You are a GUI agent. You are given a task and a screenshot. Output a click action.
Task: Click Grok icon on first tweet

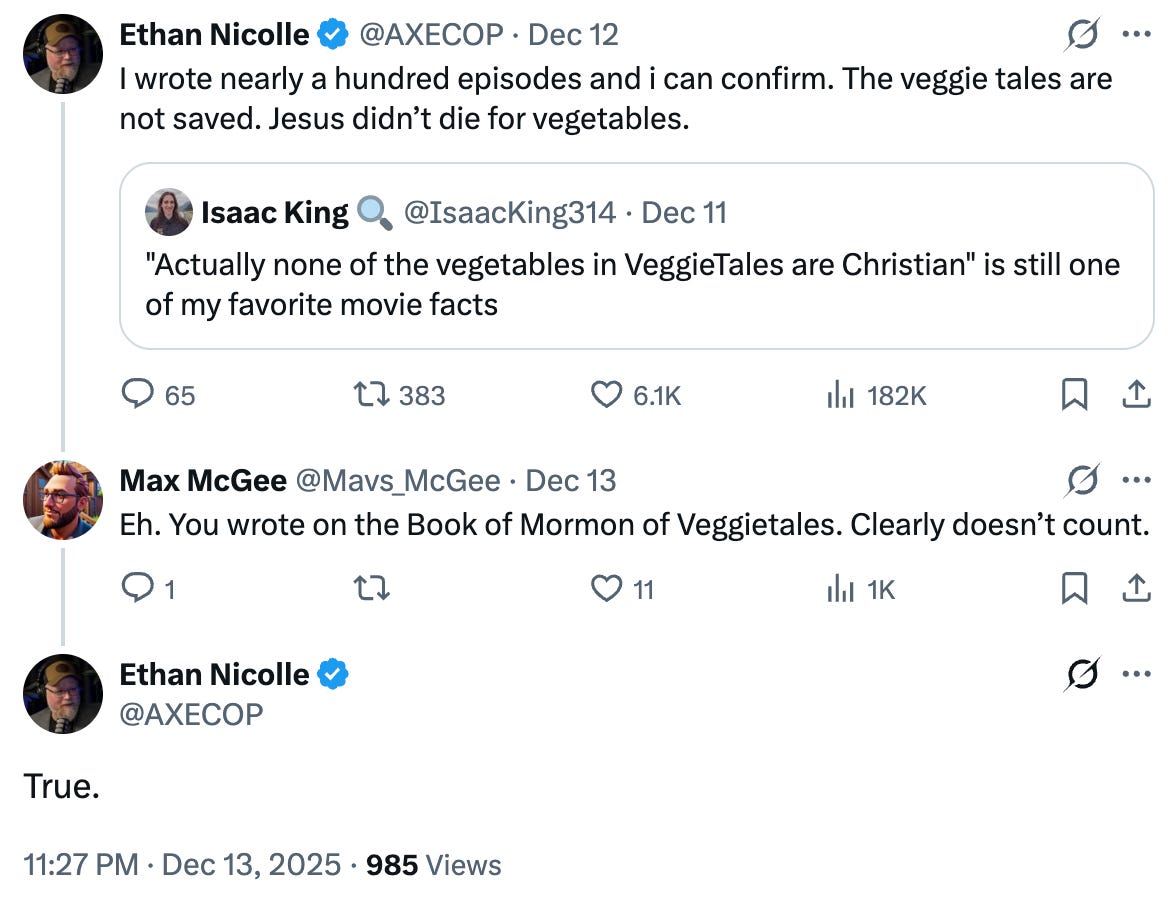pos(1083,36)
